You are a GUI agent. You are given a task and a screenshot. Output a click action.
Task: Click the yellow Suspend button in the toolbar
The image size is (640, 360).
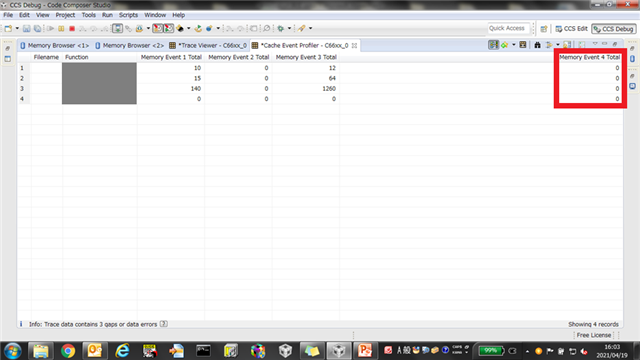click(61, 29)
